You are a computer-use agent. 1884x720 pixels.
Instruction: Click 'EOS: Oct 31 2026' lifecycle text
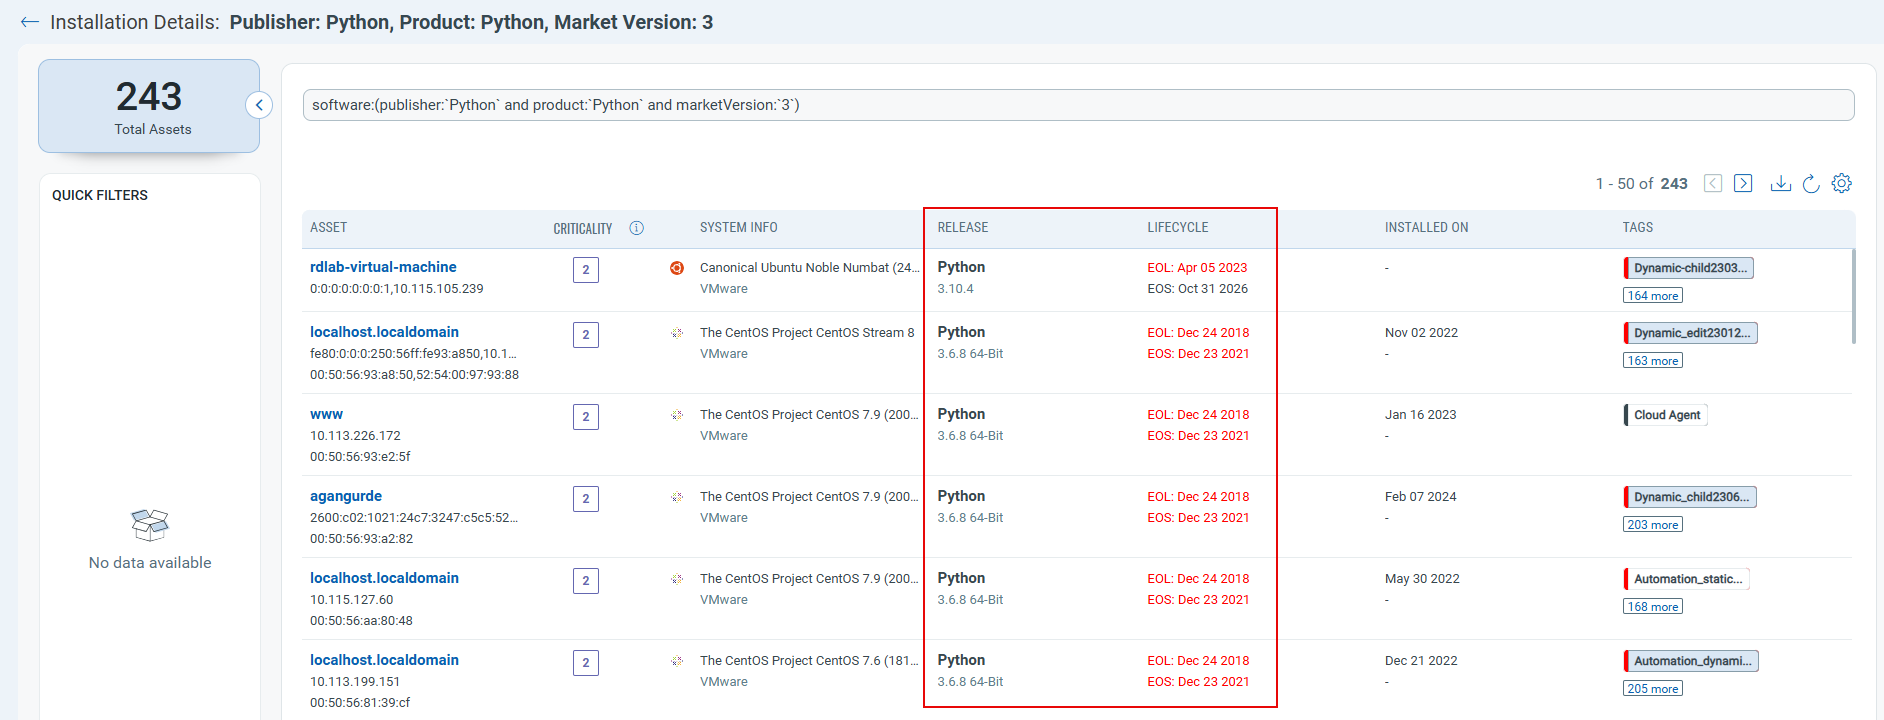1198,289
